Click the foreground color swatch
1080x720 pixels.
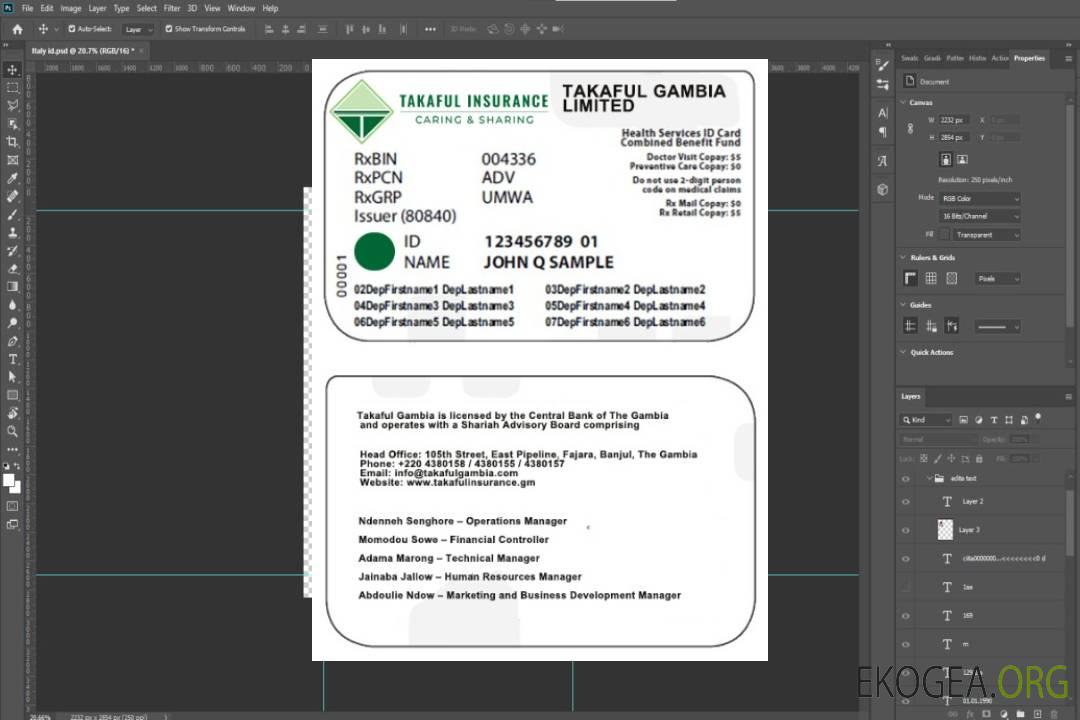point(9,481)
